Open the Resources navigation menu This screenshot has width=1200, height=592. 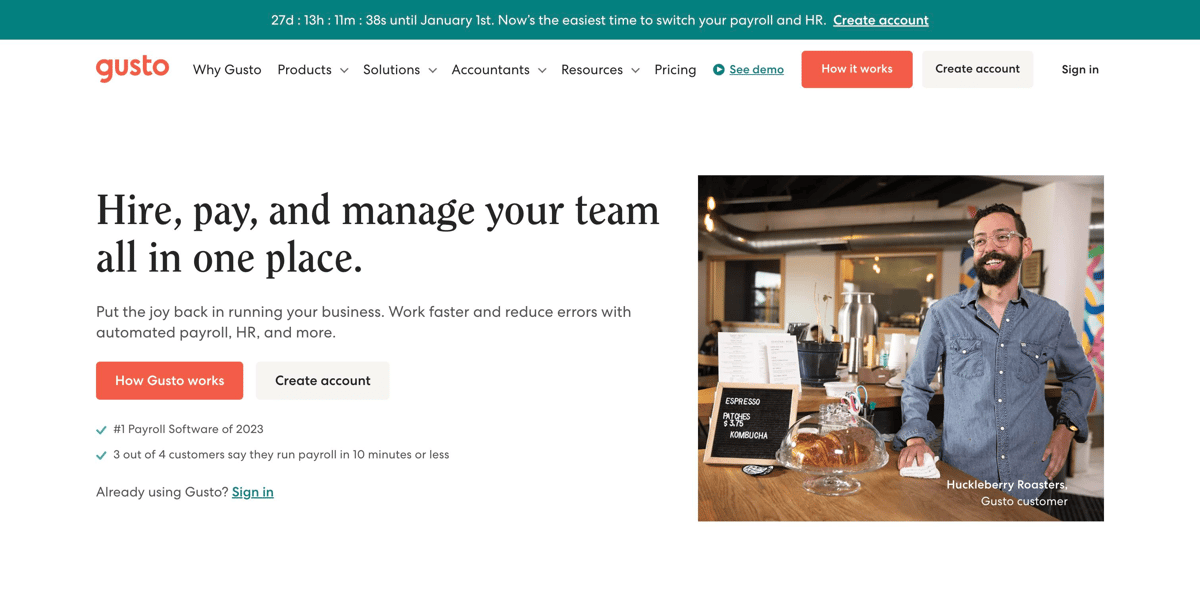point(592,70)
